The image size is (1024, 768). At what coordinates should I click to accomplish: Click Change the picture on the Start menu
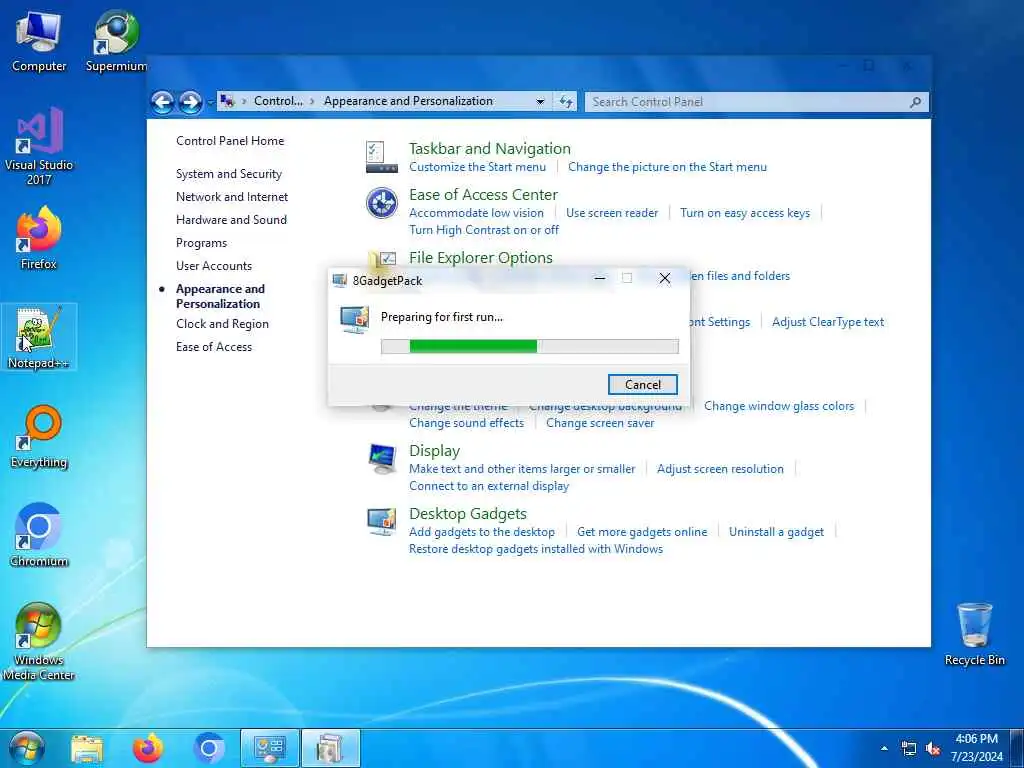(x=667, y=167)
